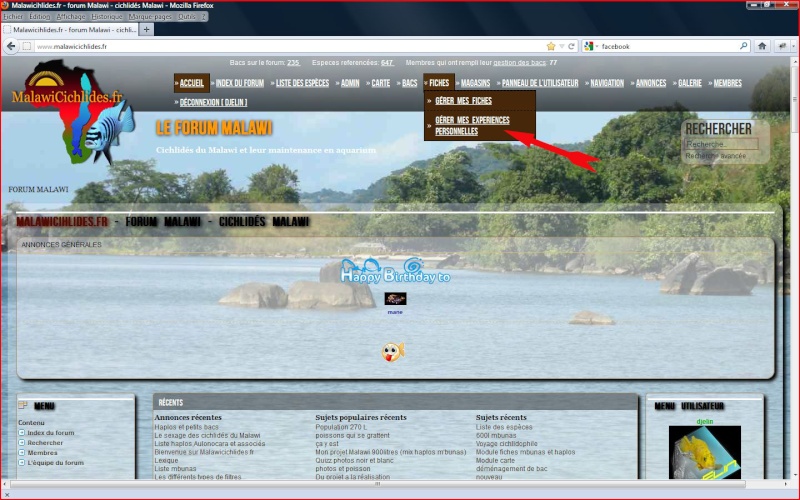Image resolution: width=800 pixels, height=500 pixels.
Task: Click the page identity icon in address bar
Action: [27, 46]
